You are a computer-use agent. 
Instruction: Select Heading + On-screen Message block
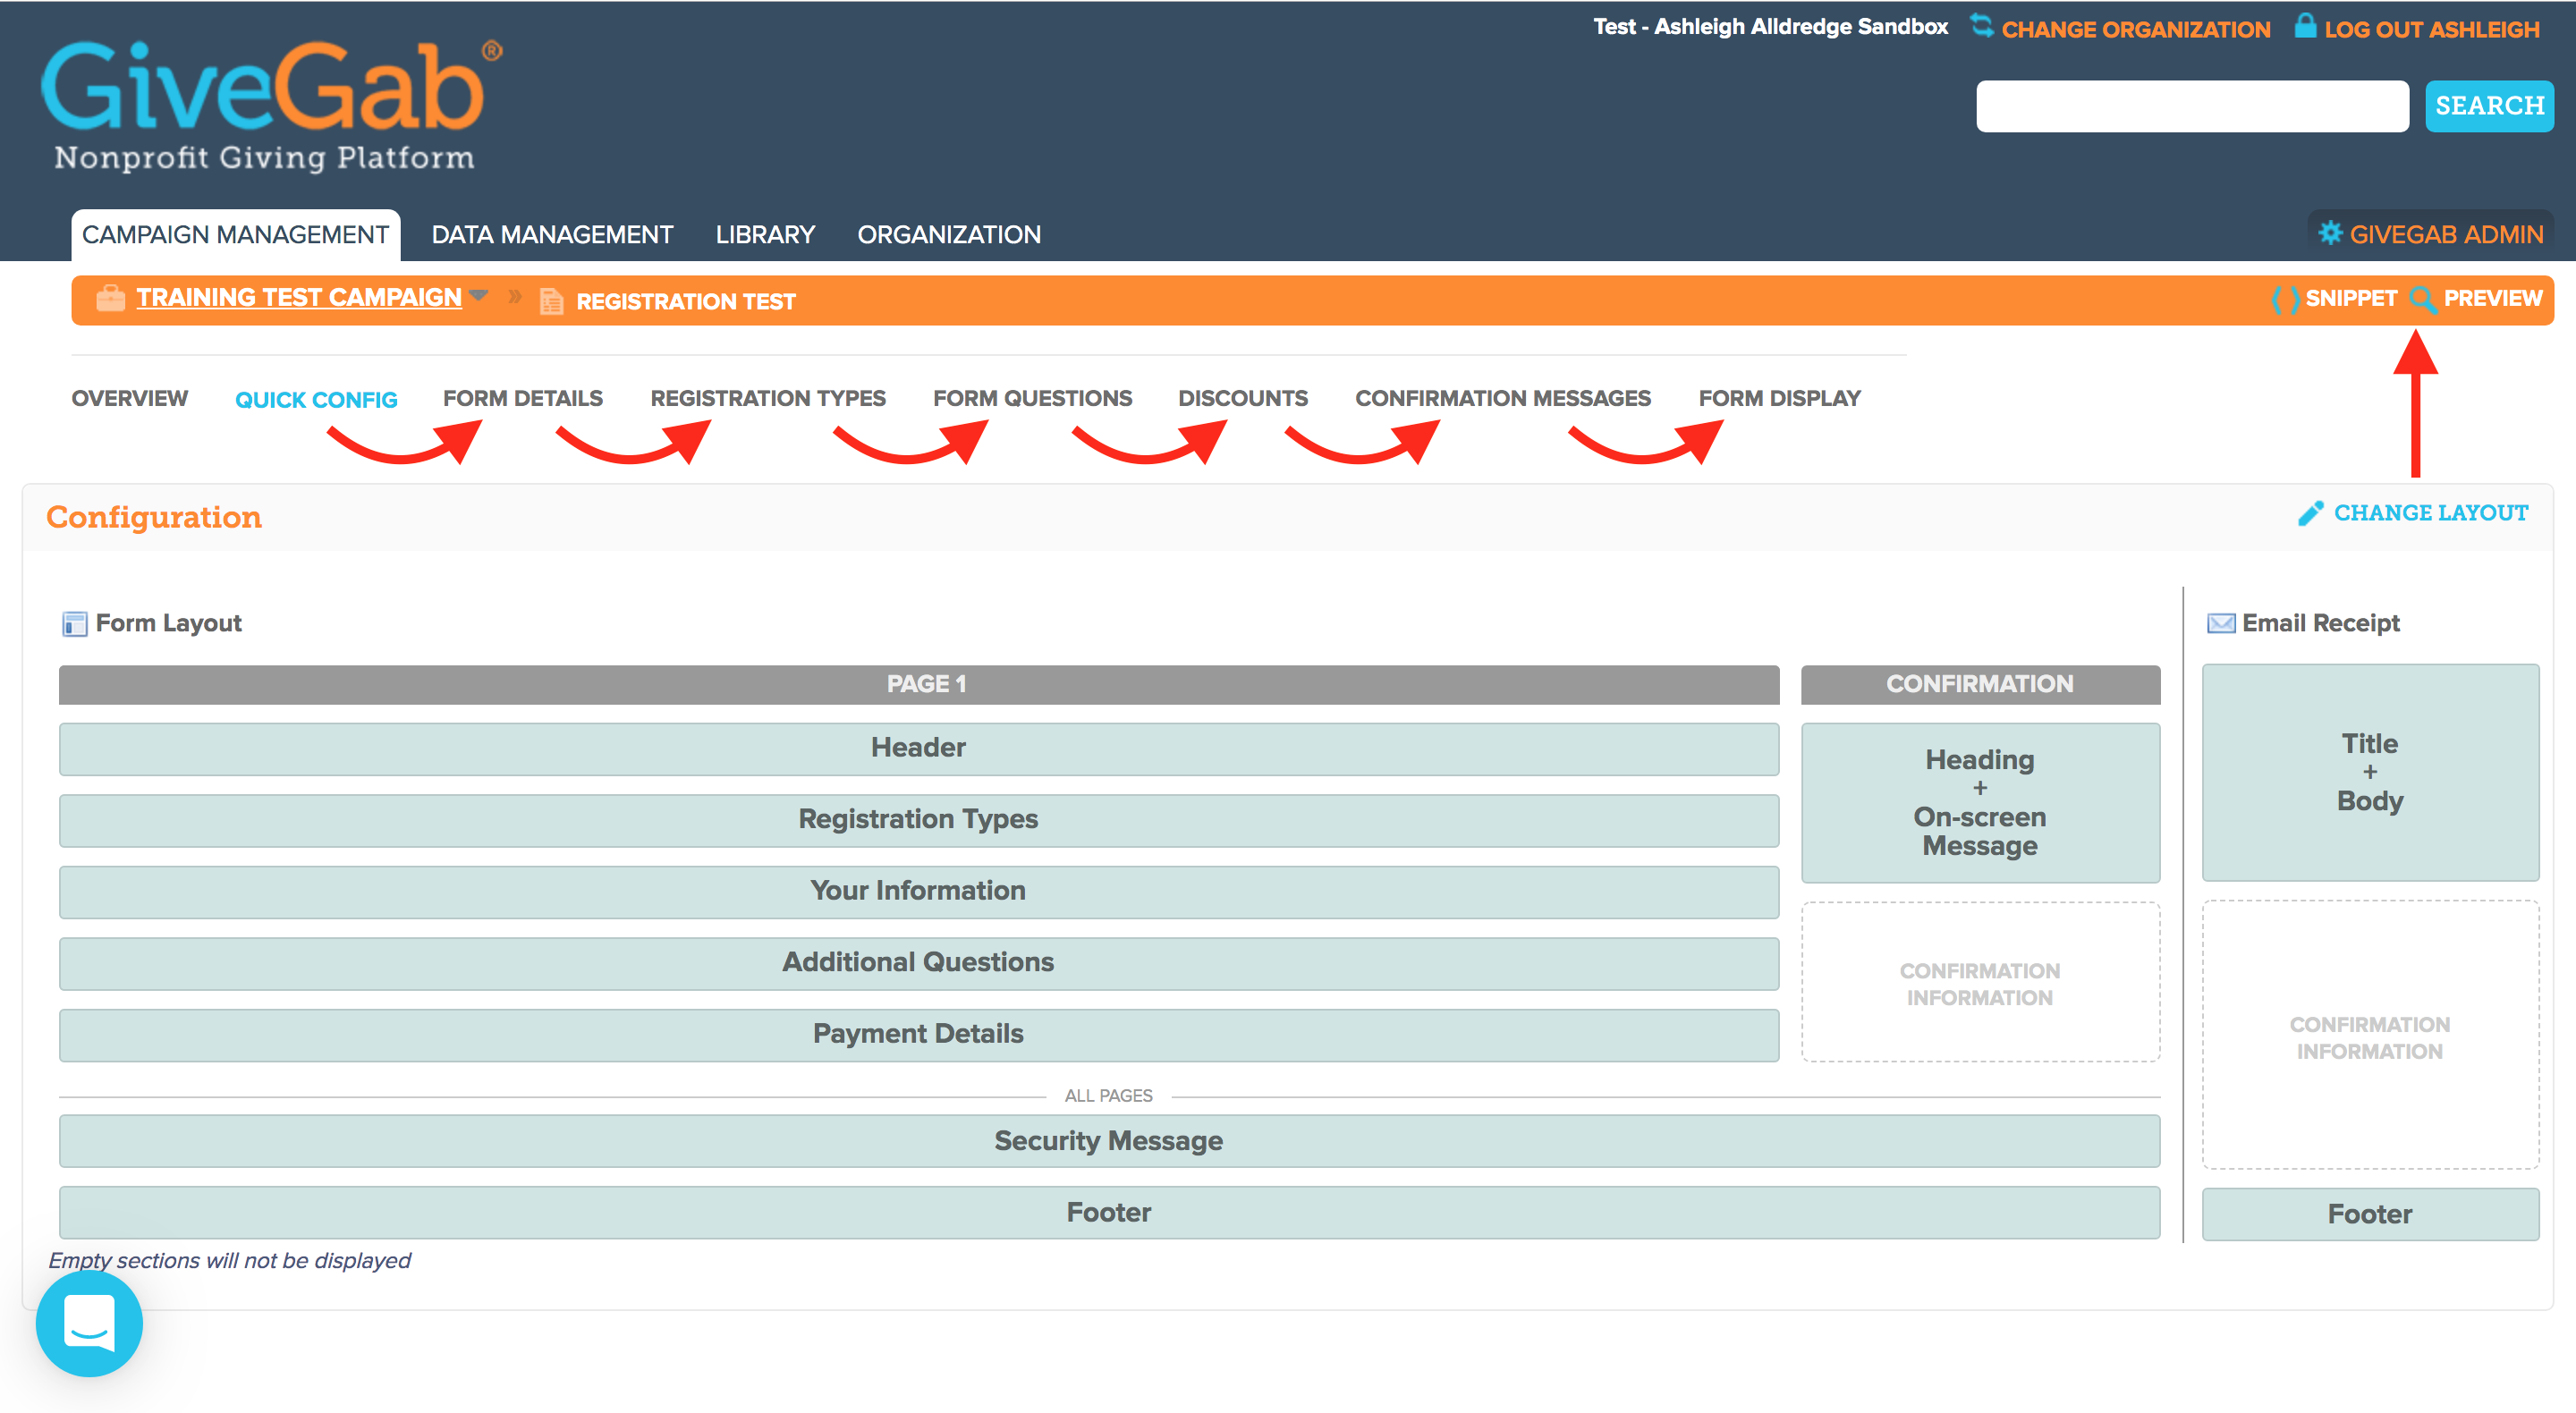click(1980, 803)
